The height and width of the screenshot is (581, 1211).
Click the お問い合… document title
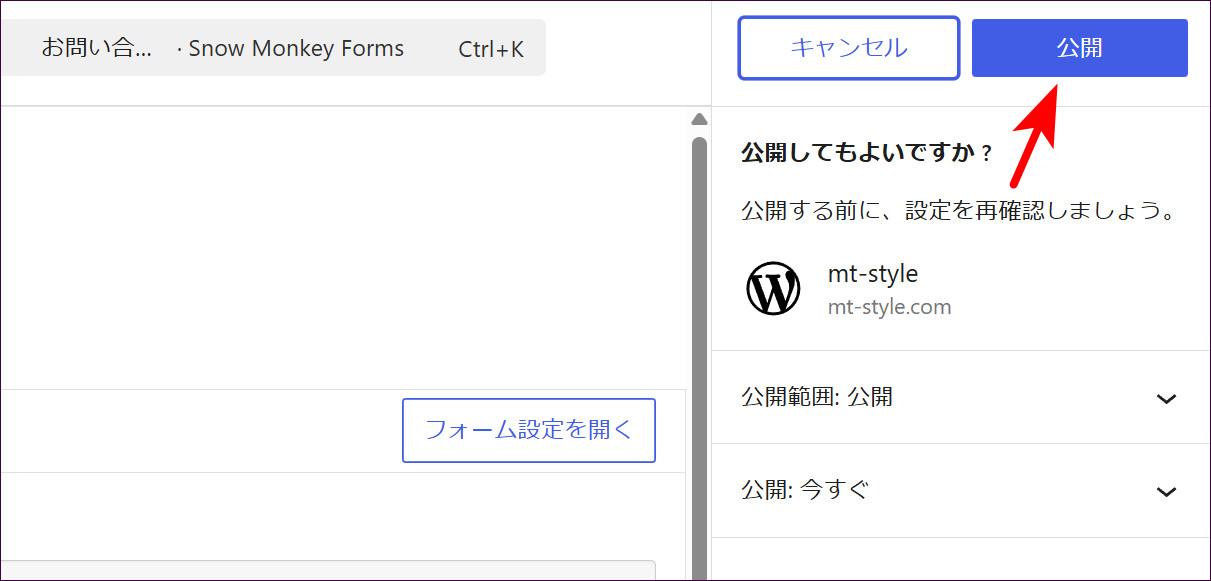point(96,48)
